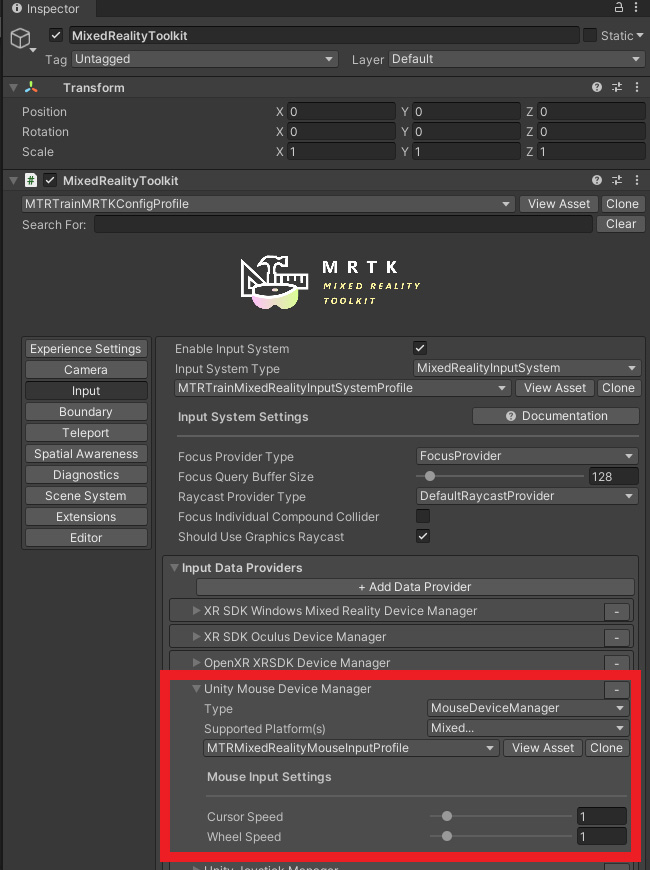Click + Add Data Provider
The width and height of the screenshot is (650, 870).
pyautogui.click(x=415, y=586)
